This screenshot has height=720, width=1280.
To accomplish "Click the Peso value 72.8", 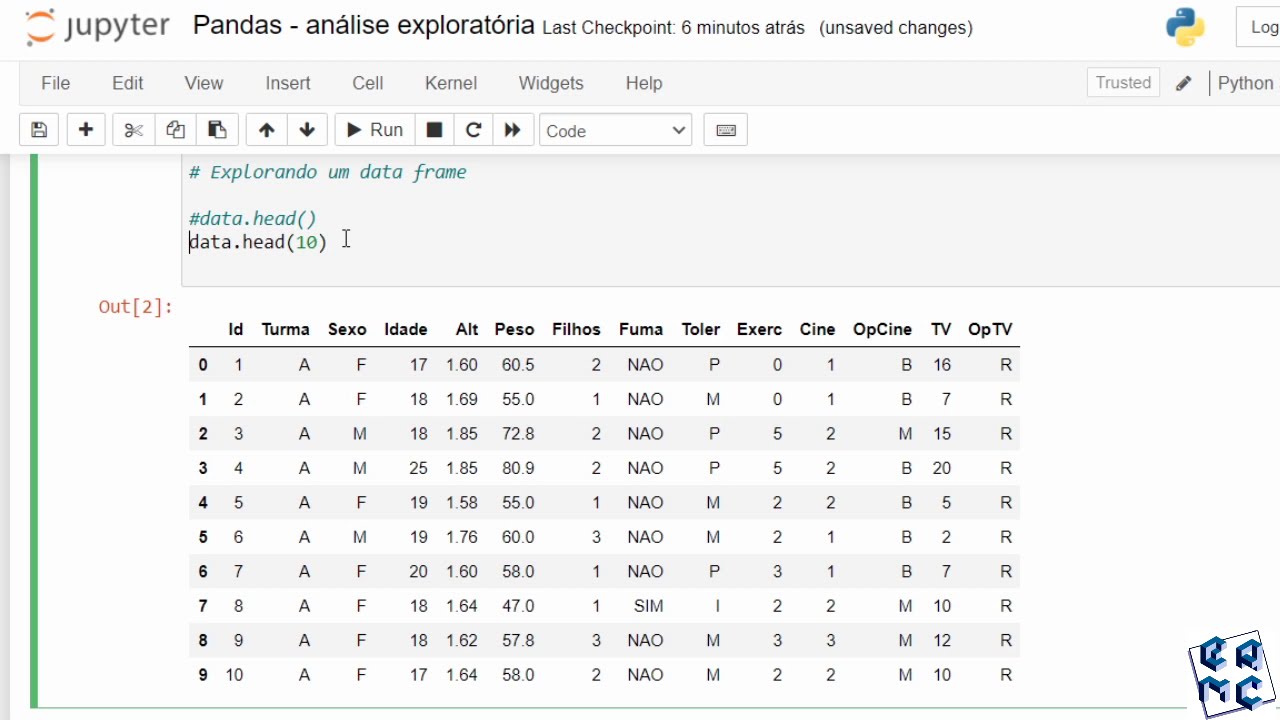I will coord(518,434).
